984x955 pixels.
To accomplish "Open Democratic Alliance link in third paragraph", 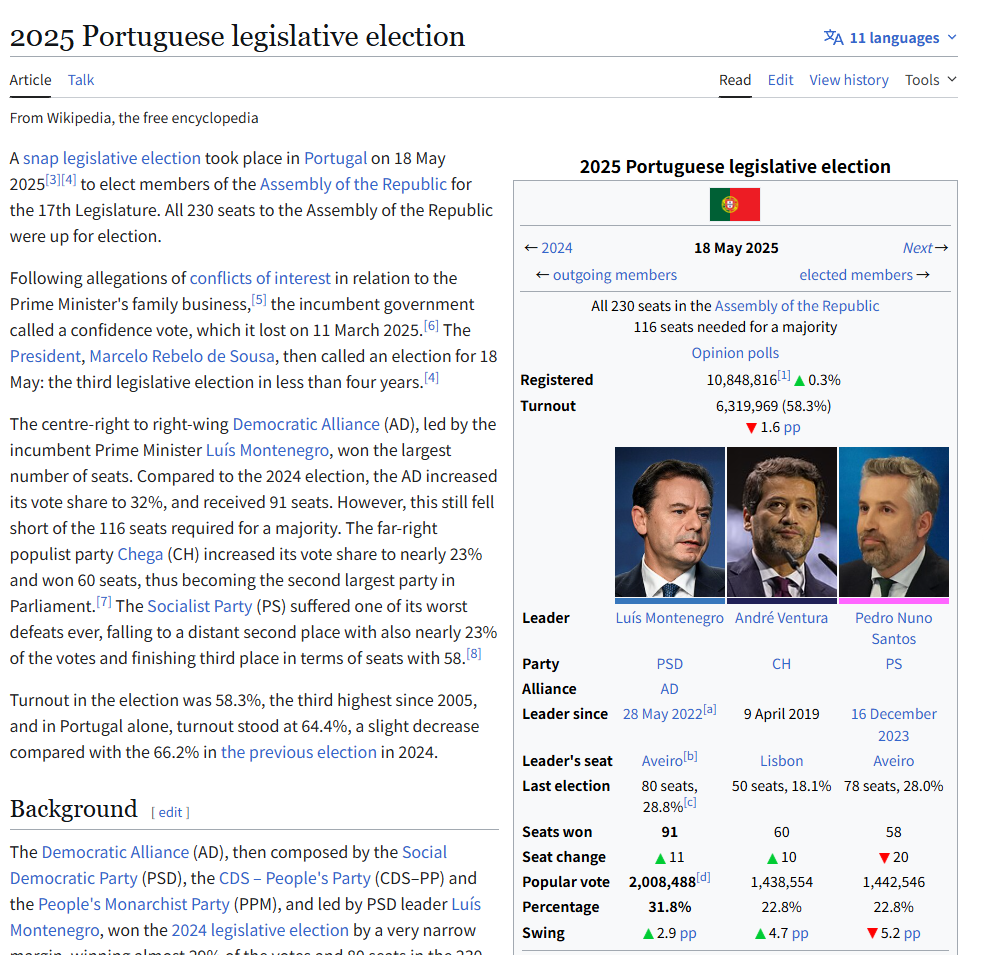I will (306, 424).
